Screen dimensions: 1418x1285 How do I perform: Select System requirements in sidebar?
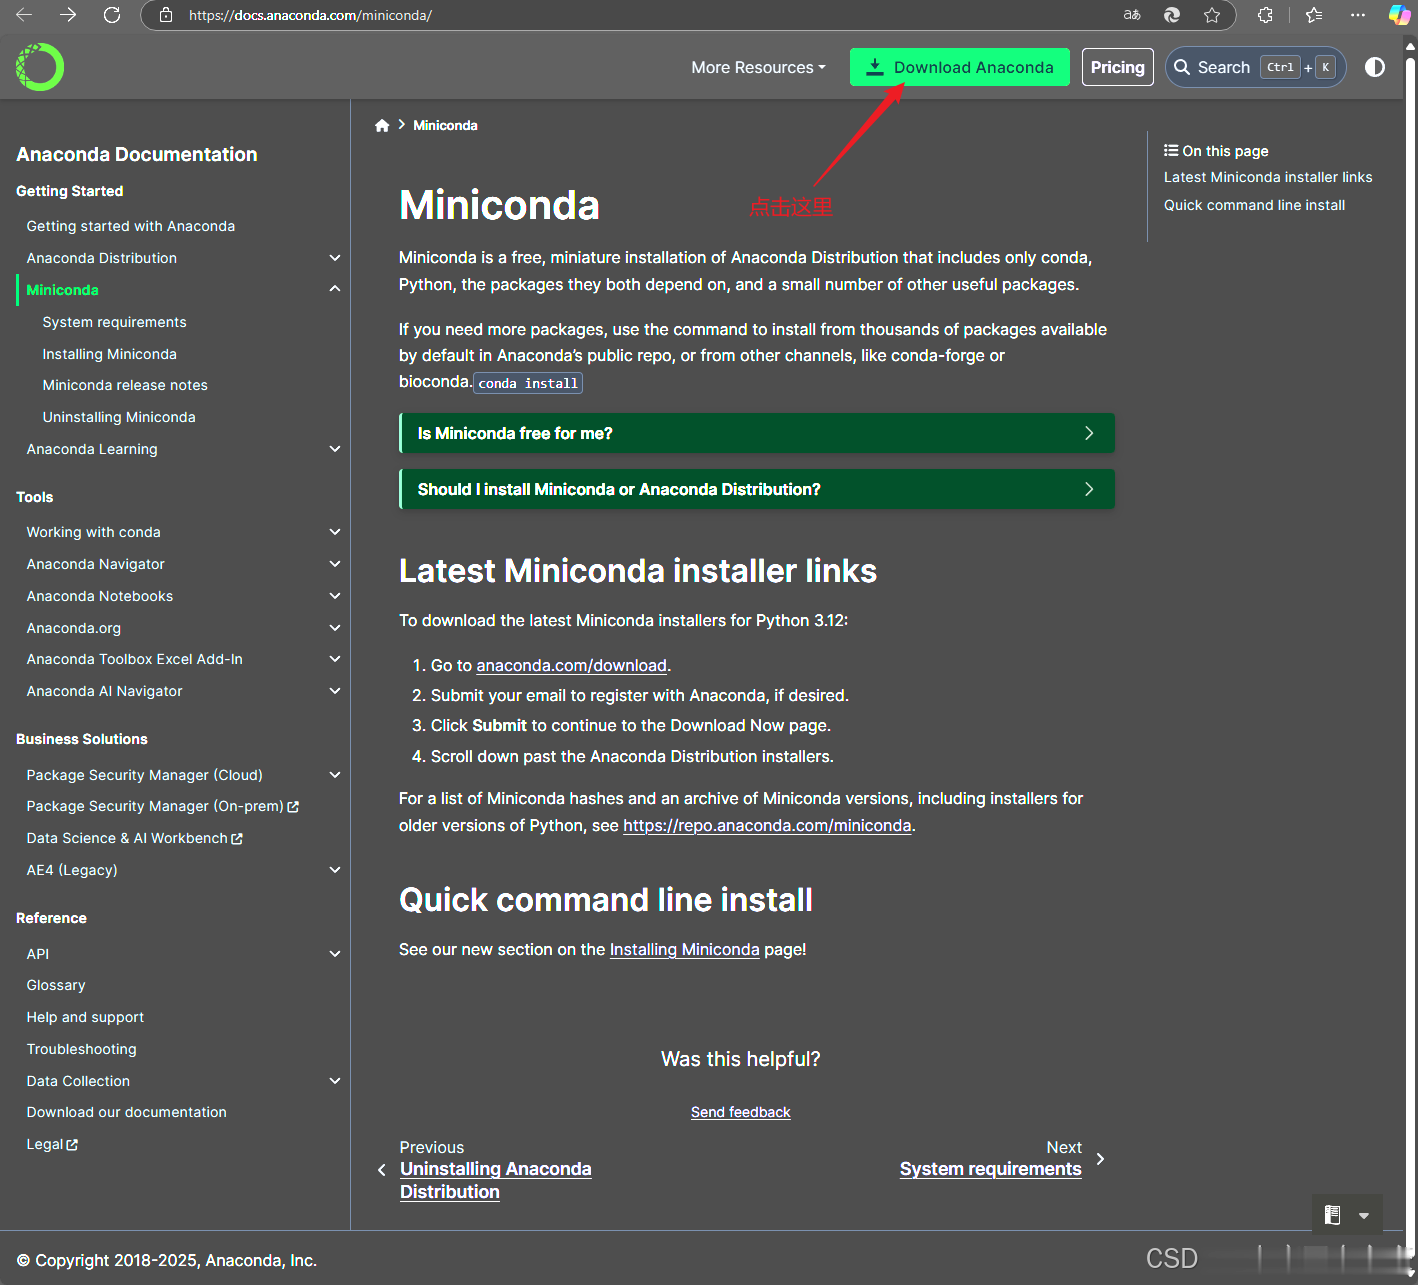point(114,322)
